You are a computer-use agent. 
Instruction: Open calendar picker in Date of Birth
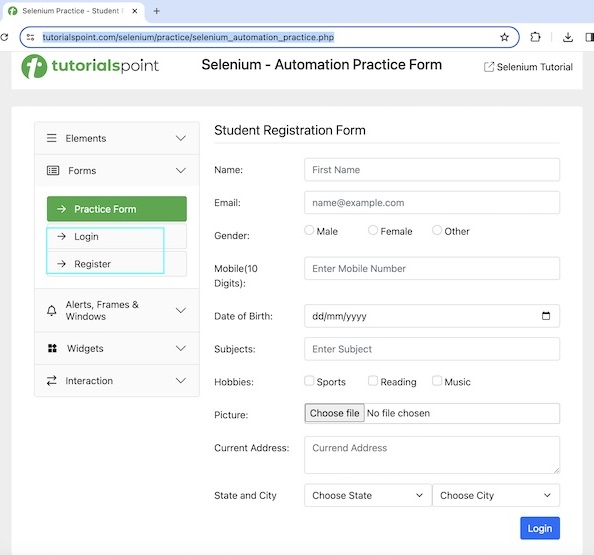coord(546,316)
